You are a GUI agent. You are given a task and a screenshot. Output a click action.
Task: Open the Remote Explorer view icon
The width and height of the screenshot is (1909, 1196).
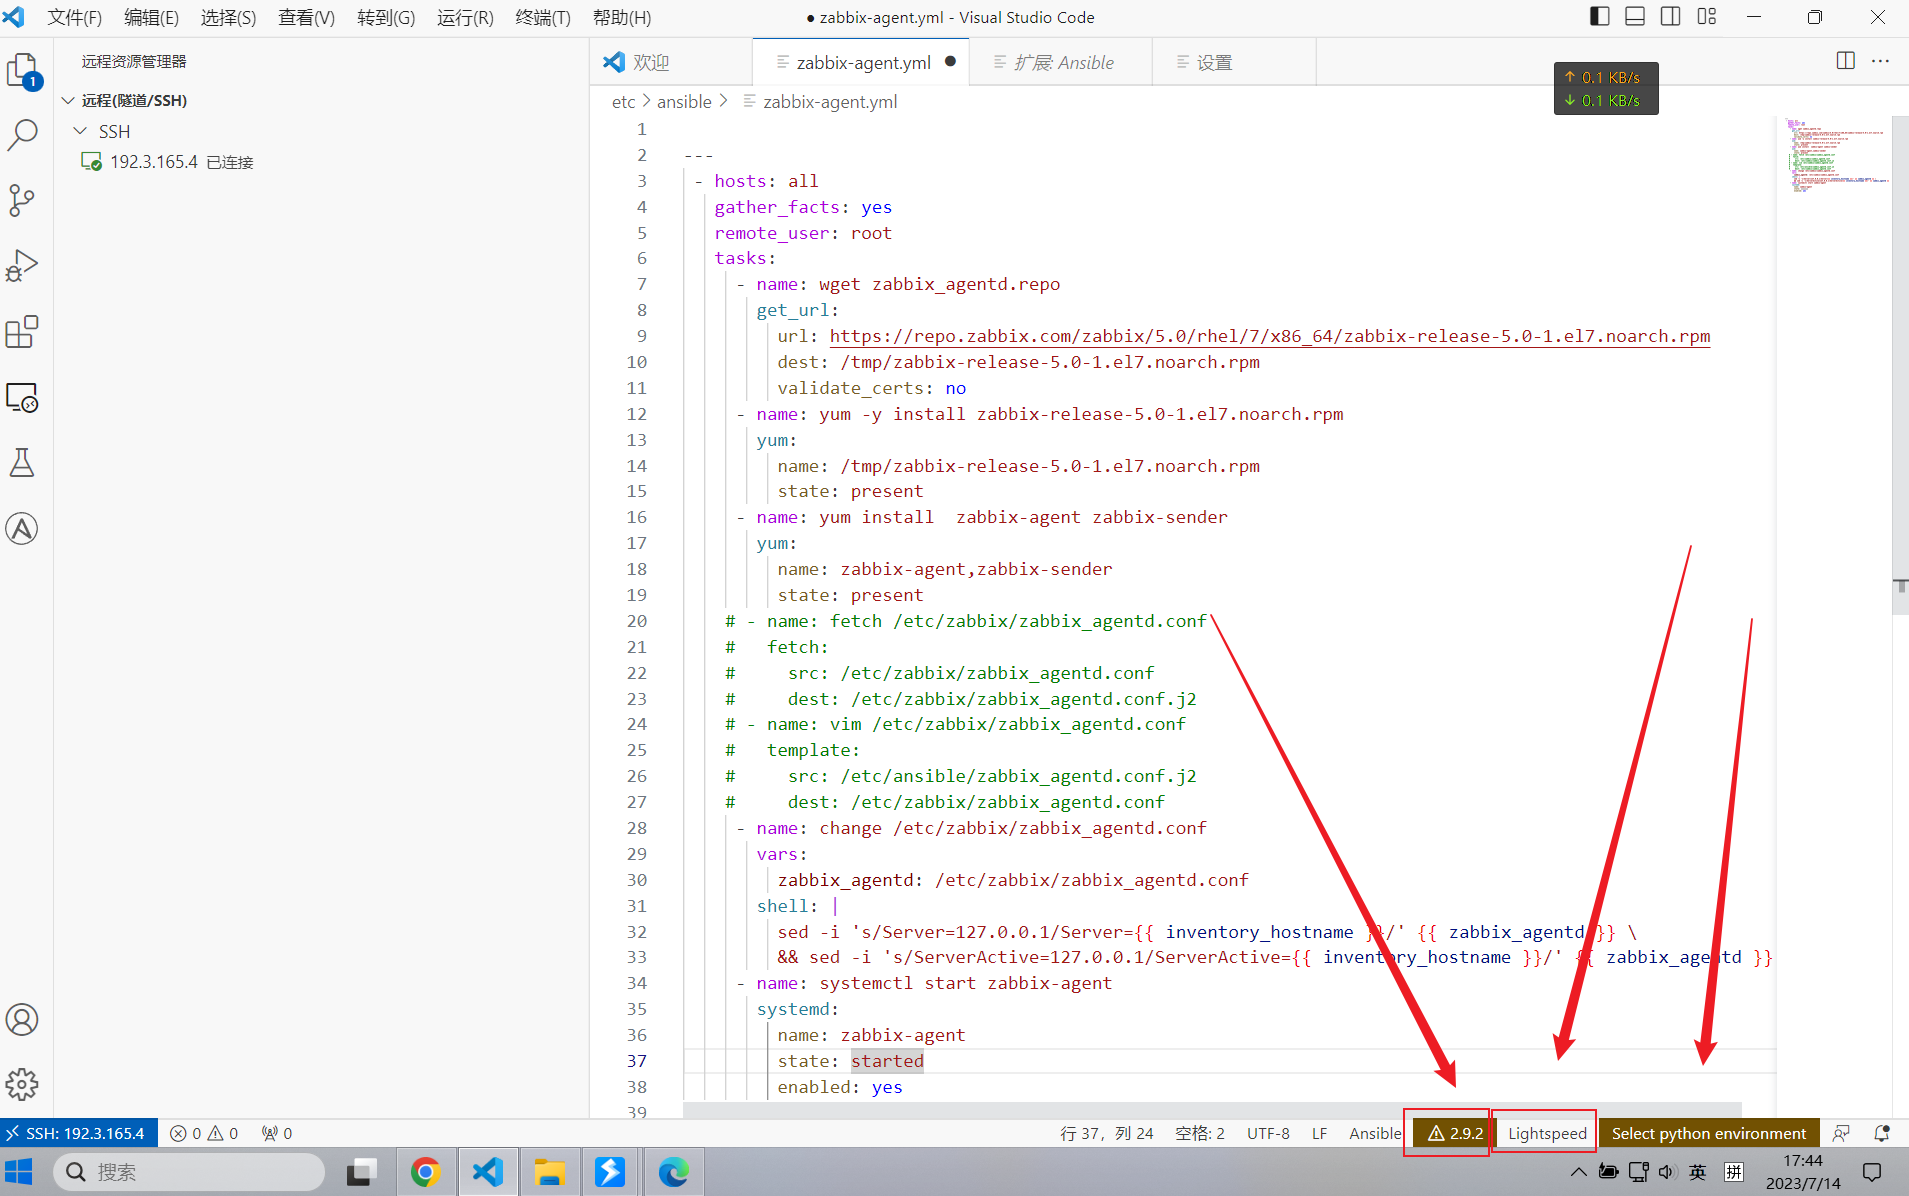coord(23,398)
